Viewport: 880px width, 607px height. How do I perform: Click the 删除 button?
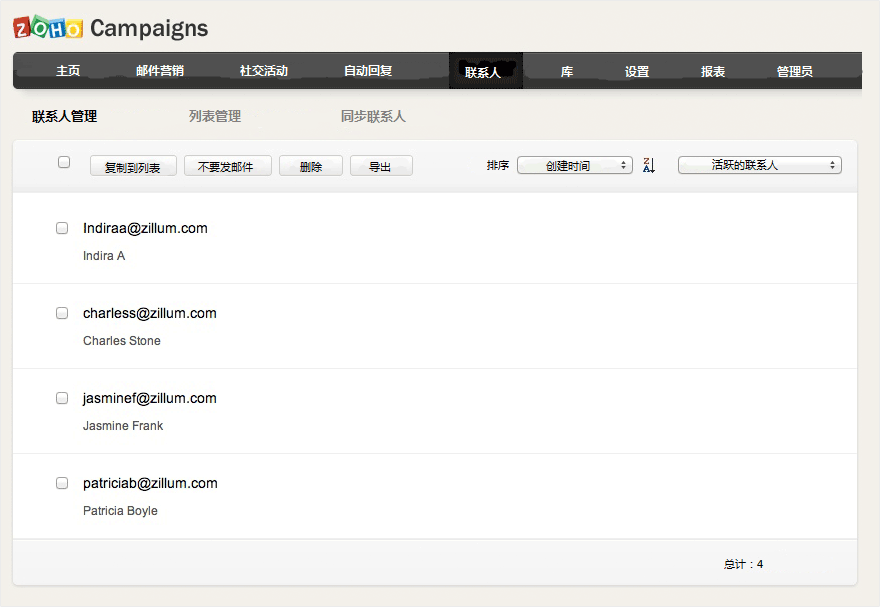pyautogui.click(x=310, y=166)
